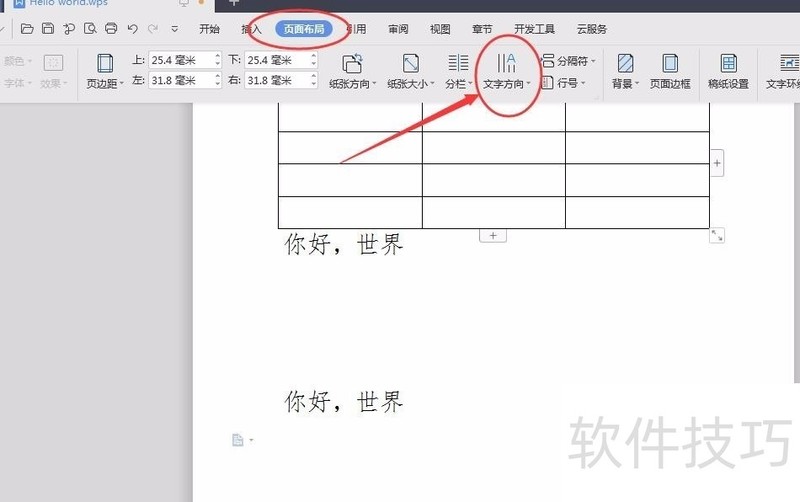Click the 文字环绕 text wrap icon
Screen dimensions: 800x502
789,64
